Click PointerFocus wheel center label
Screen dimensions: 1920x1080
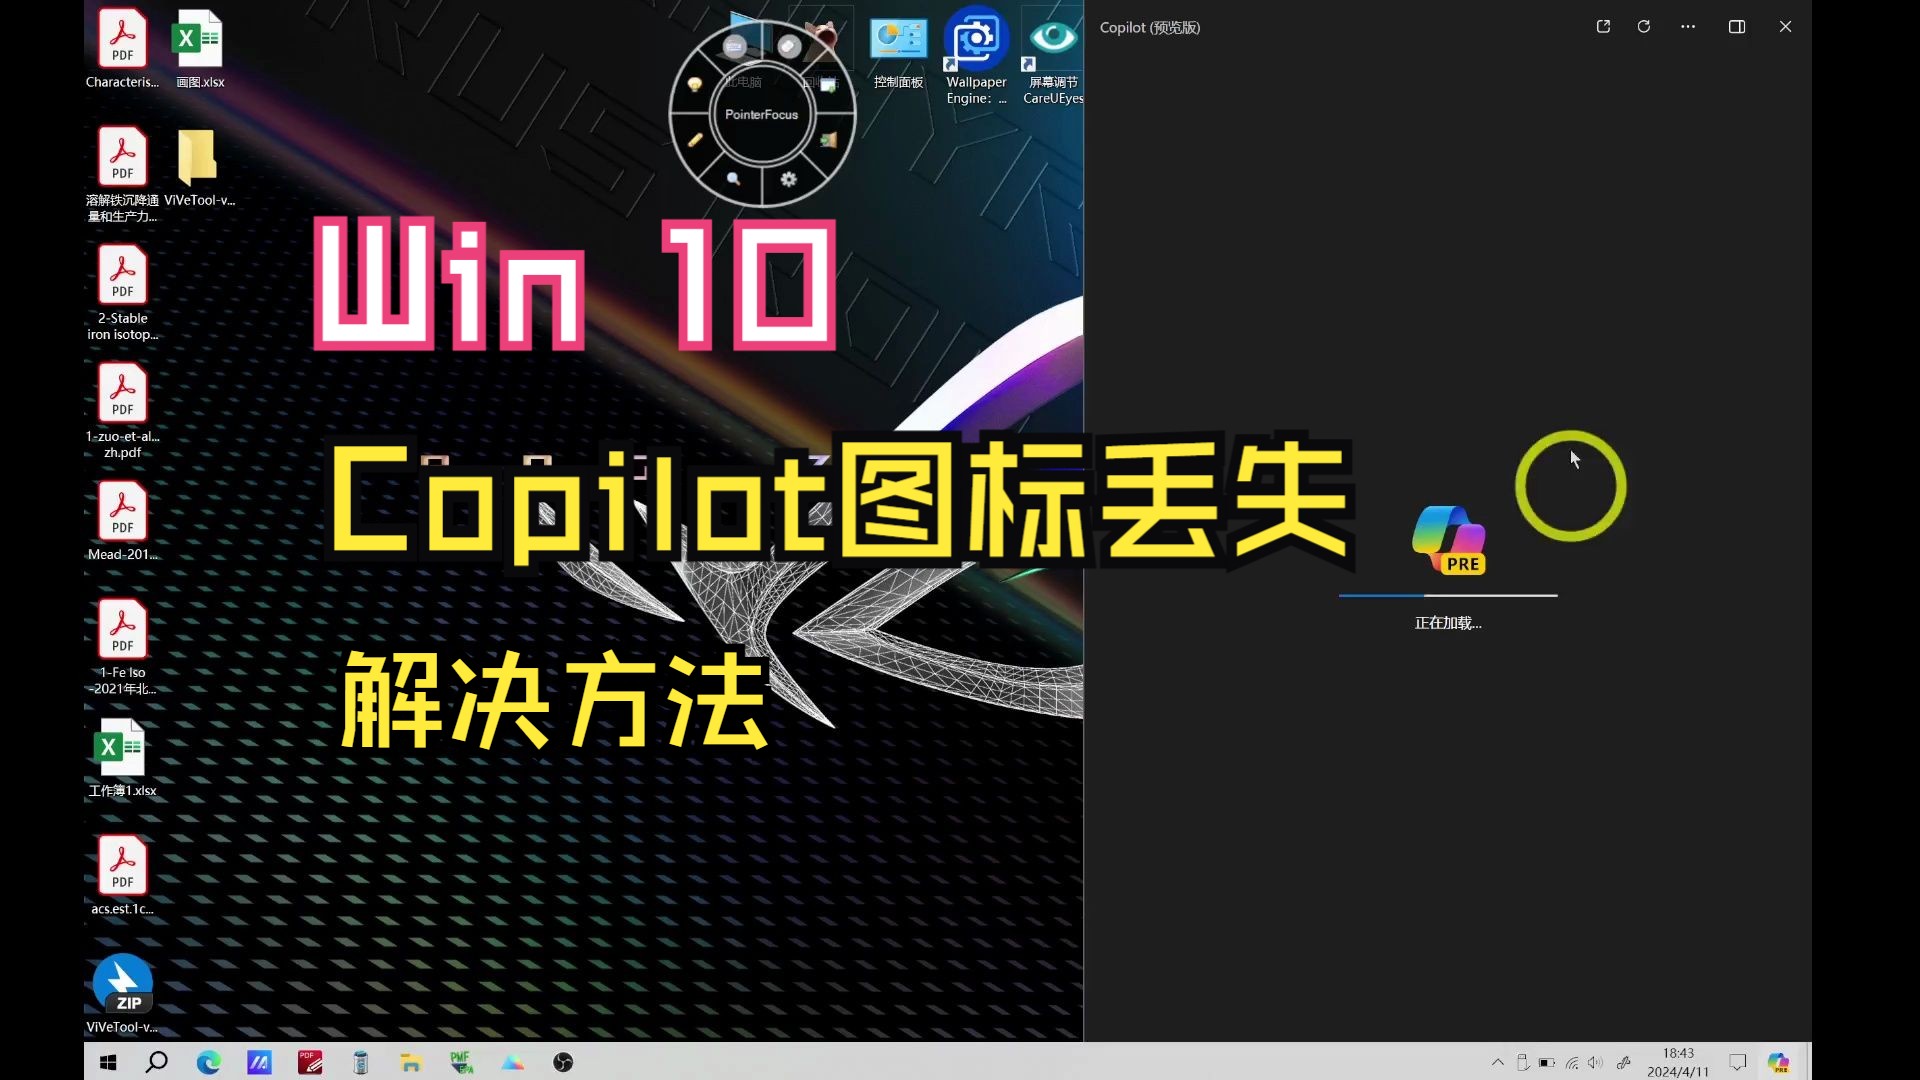[761, 115]
